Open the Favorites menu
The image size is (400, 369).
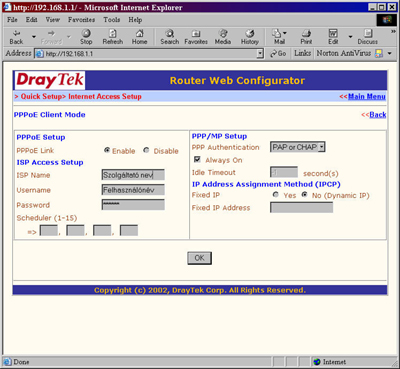(x=81, y=20)
